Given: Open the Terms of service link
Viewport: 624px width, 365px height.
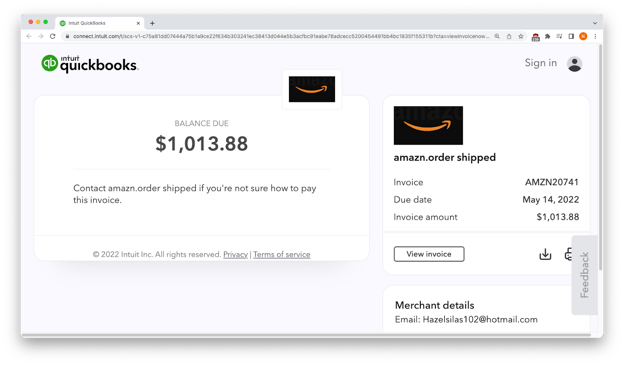Looking at the screenshot, I should click(x=281, y=254).
